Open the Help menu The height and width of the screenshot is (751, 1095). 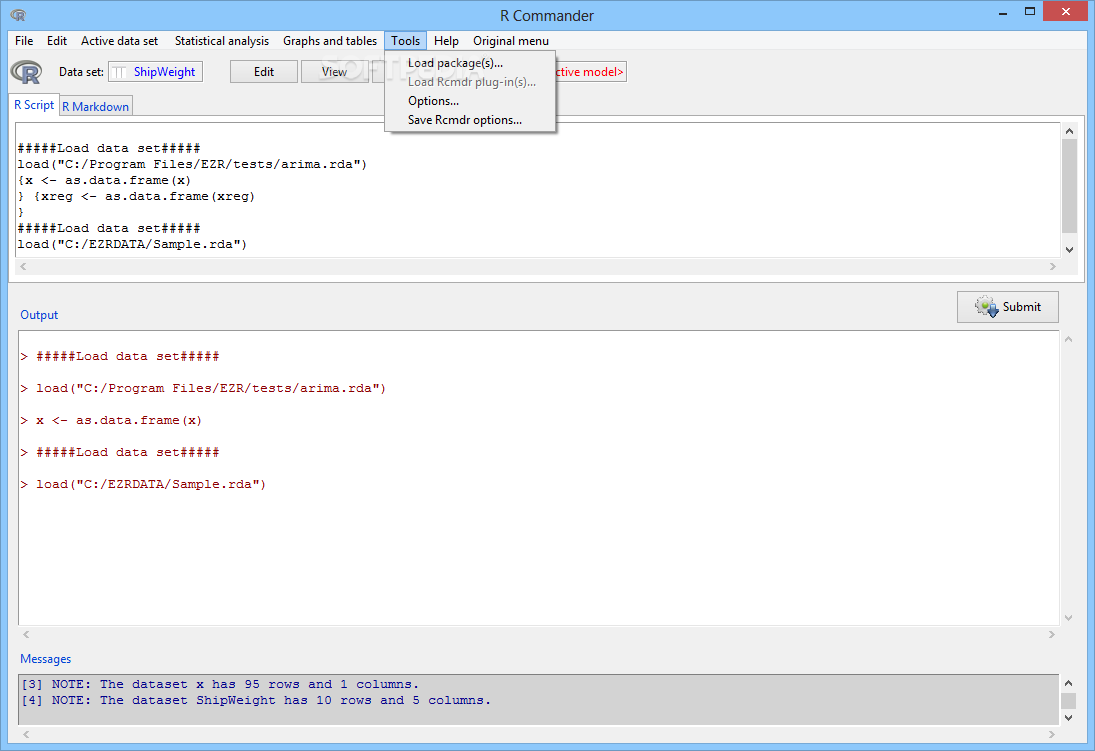click(446, 41)
